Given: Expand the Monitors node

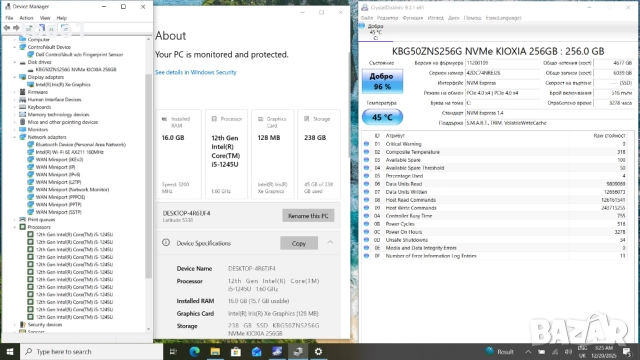Looking at the screenshot, I should click(x=15, y=129).
